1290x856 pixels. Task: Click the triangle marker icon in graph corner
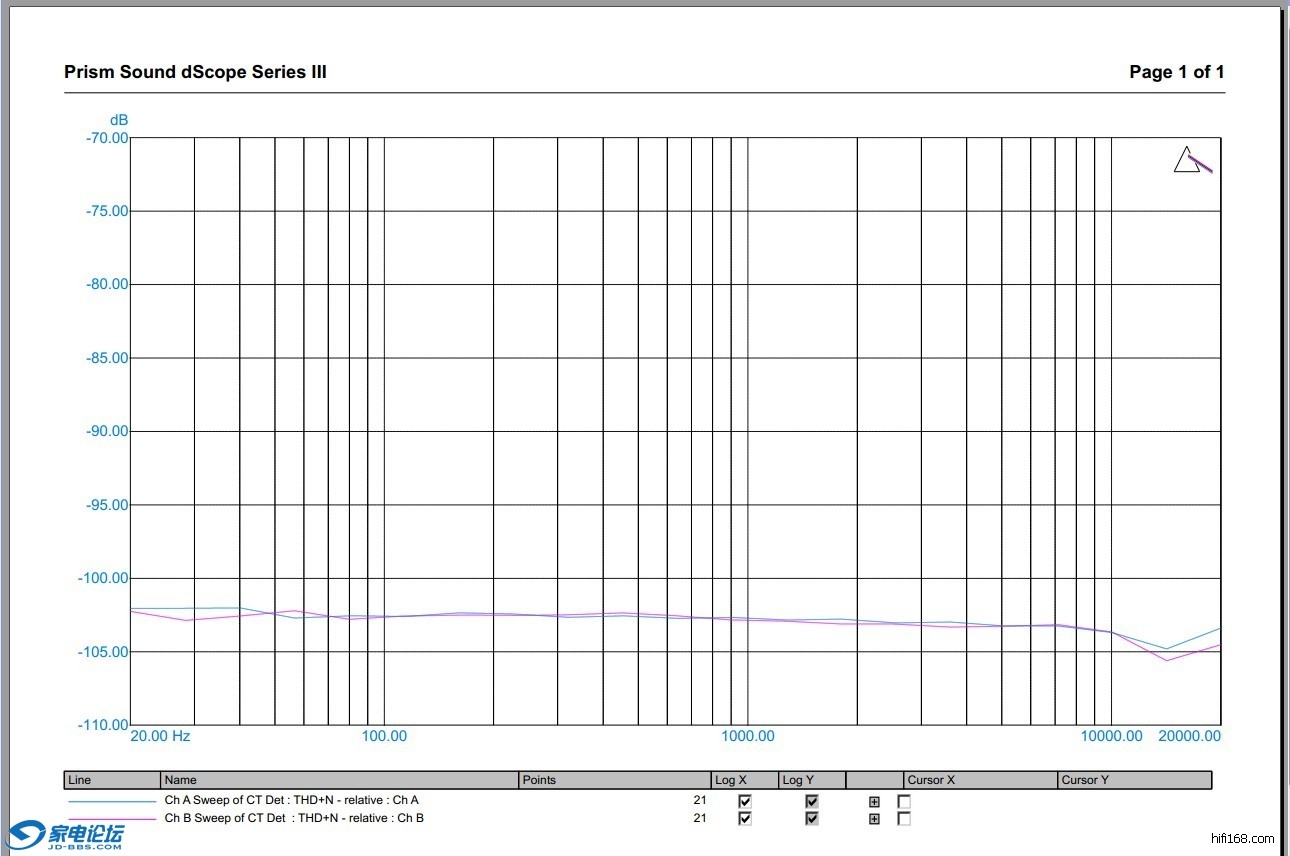[1187, 161]
